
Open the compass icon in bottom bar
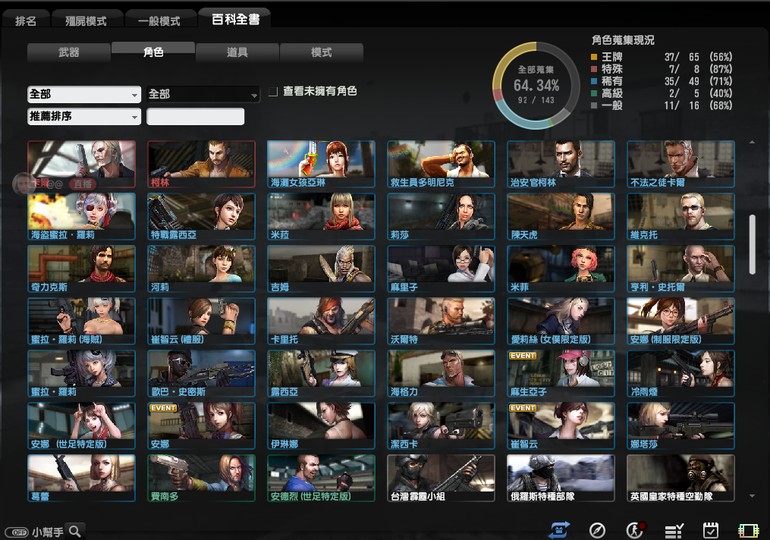click(x=597, y=530)
